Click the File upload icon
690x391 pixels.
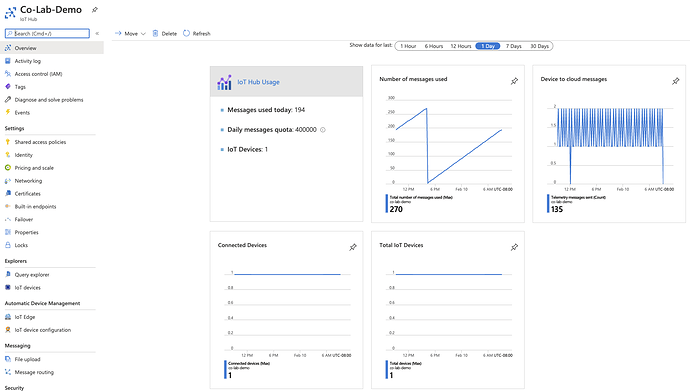pos(7,359)
